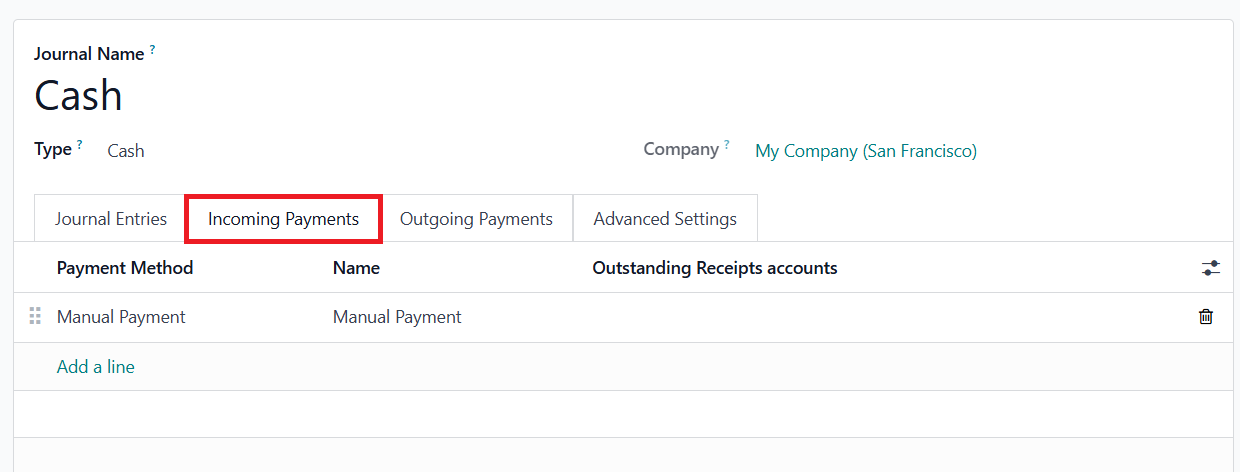Click the Add a line link
The width and height of the screenshot is (1240, 472).
[96, 367]
